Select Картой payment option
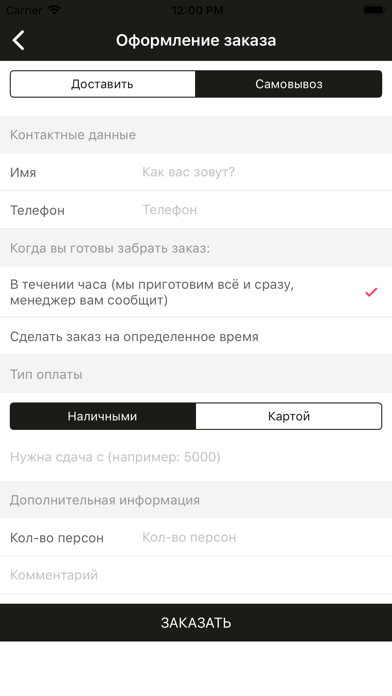This screenshot has width=392, height=696. click(289, 416)
